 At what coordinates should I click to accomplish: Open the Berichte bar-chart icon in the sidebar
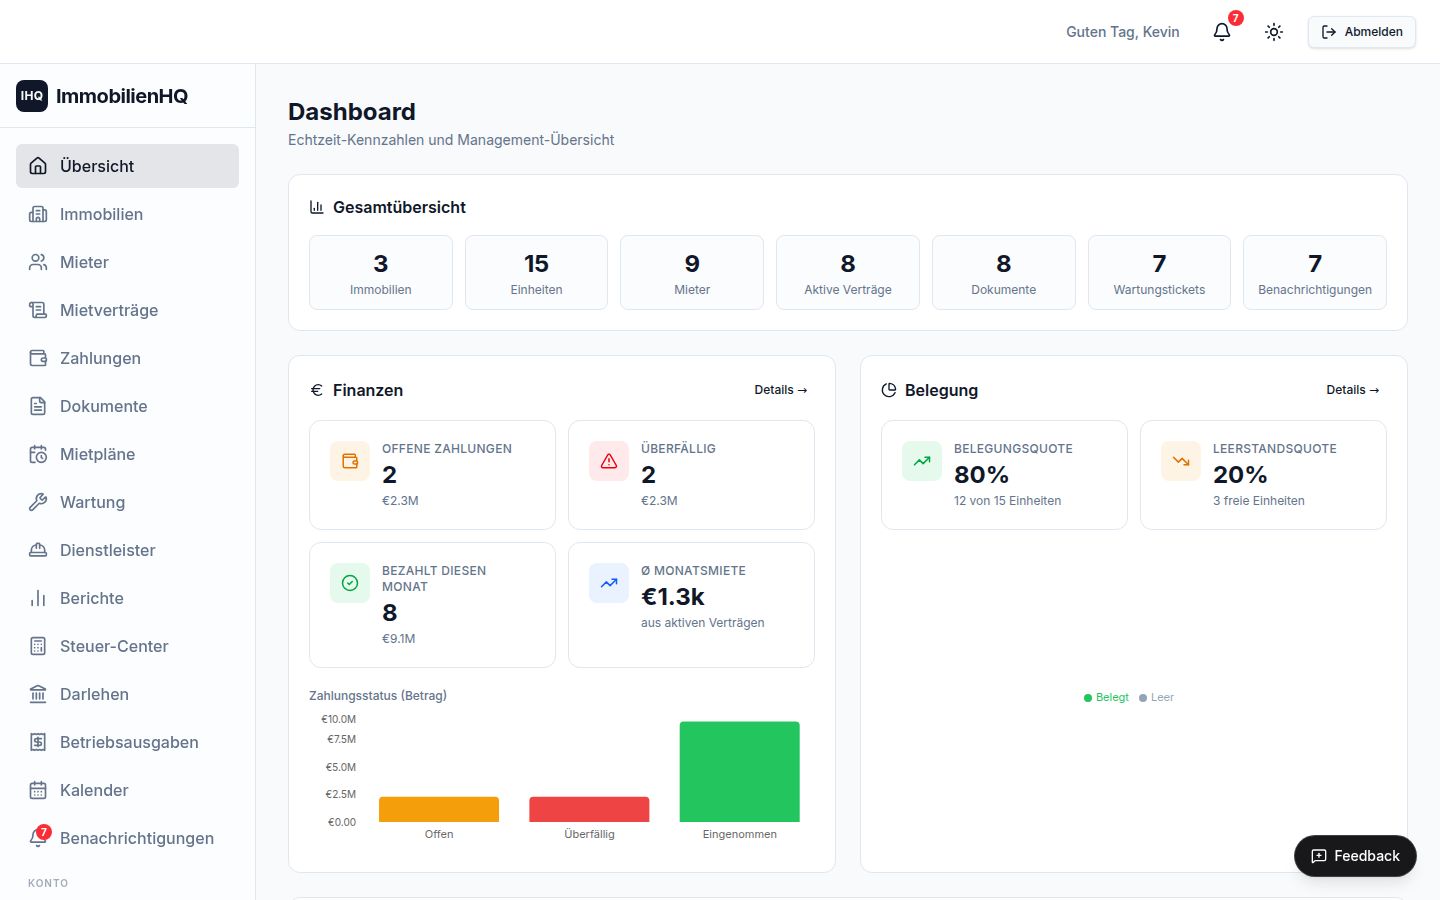point(38,598)
